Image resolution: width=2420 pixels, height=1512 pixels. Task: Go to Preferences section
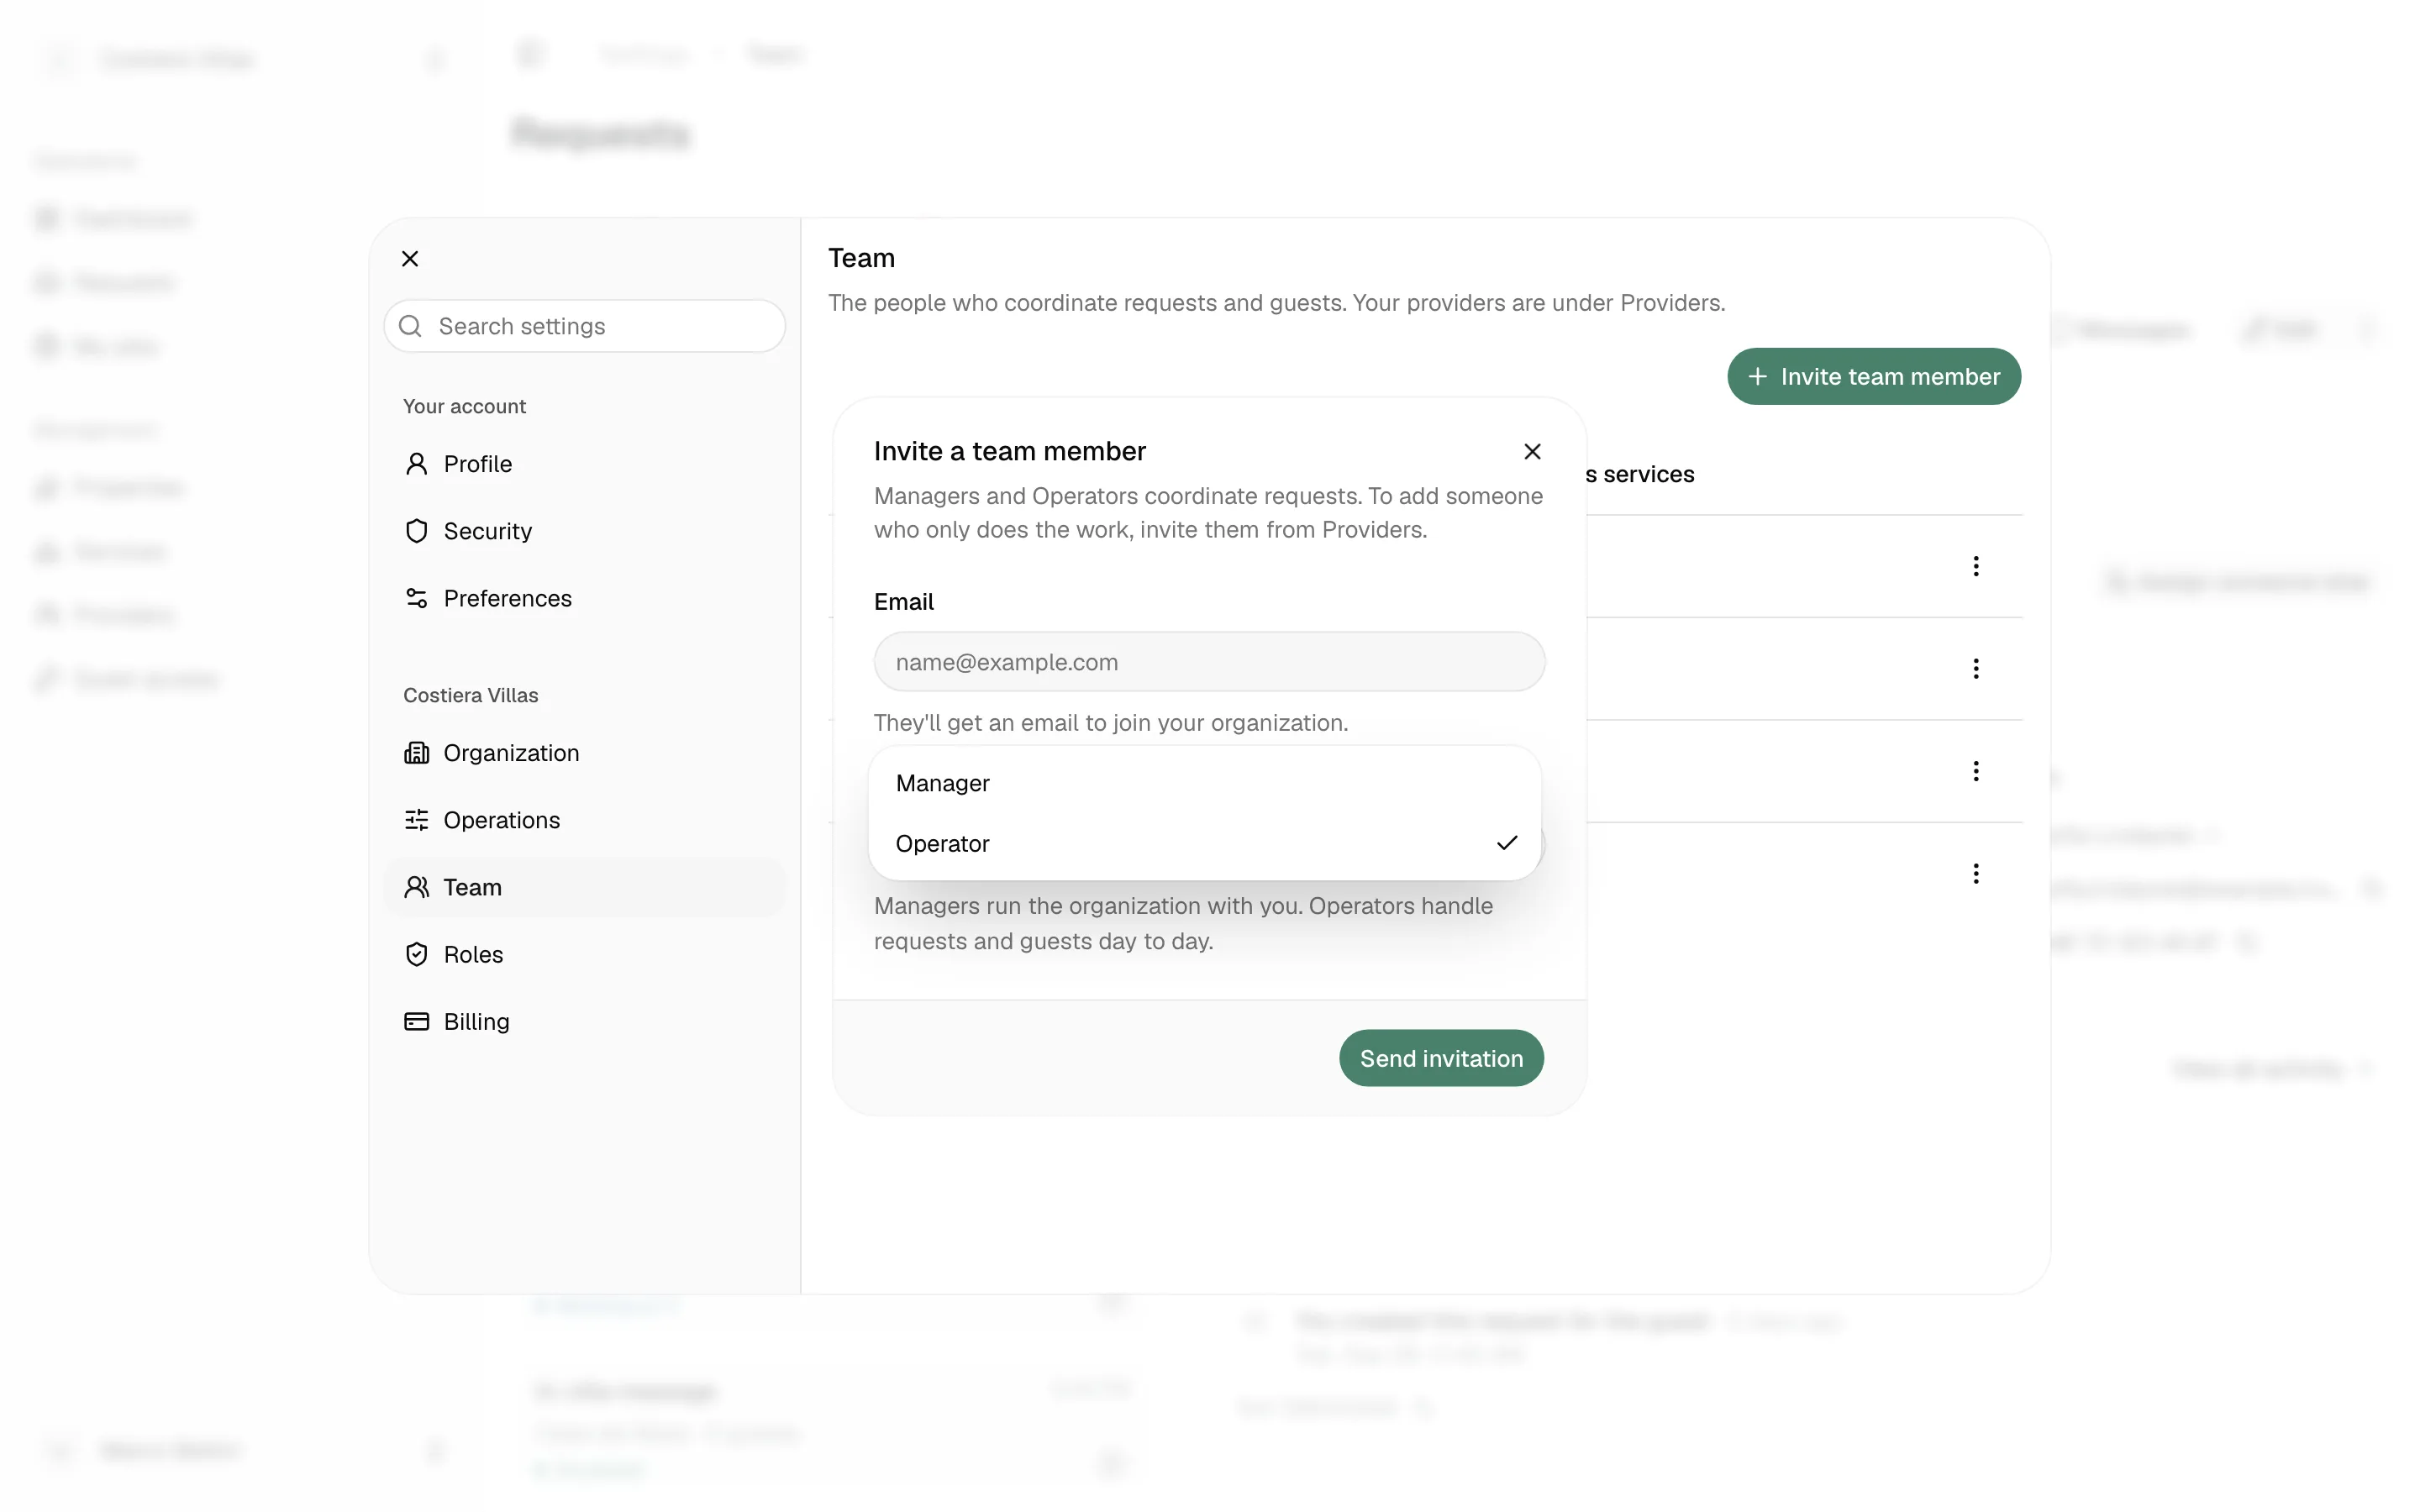pyautogui.click(x=584, y=598)
